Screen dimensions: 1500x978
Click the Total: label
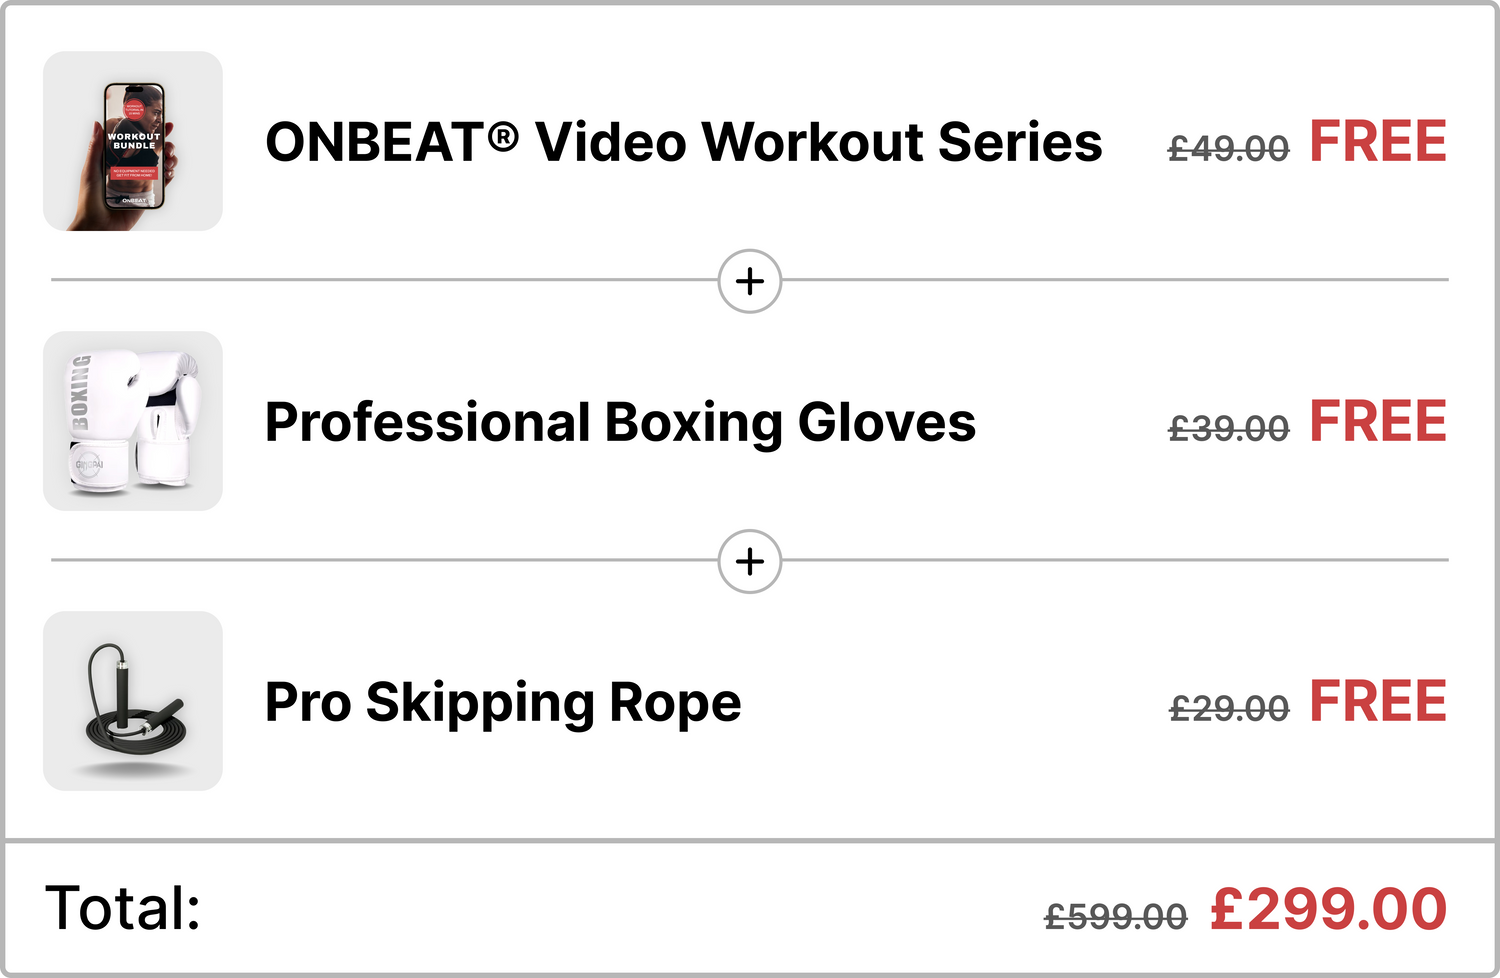(x=123, y=908)
